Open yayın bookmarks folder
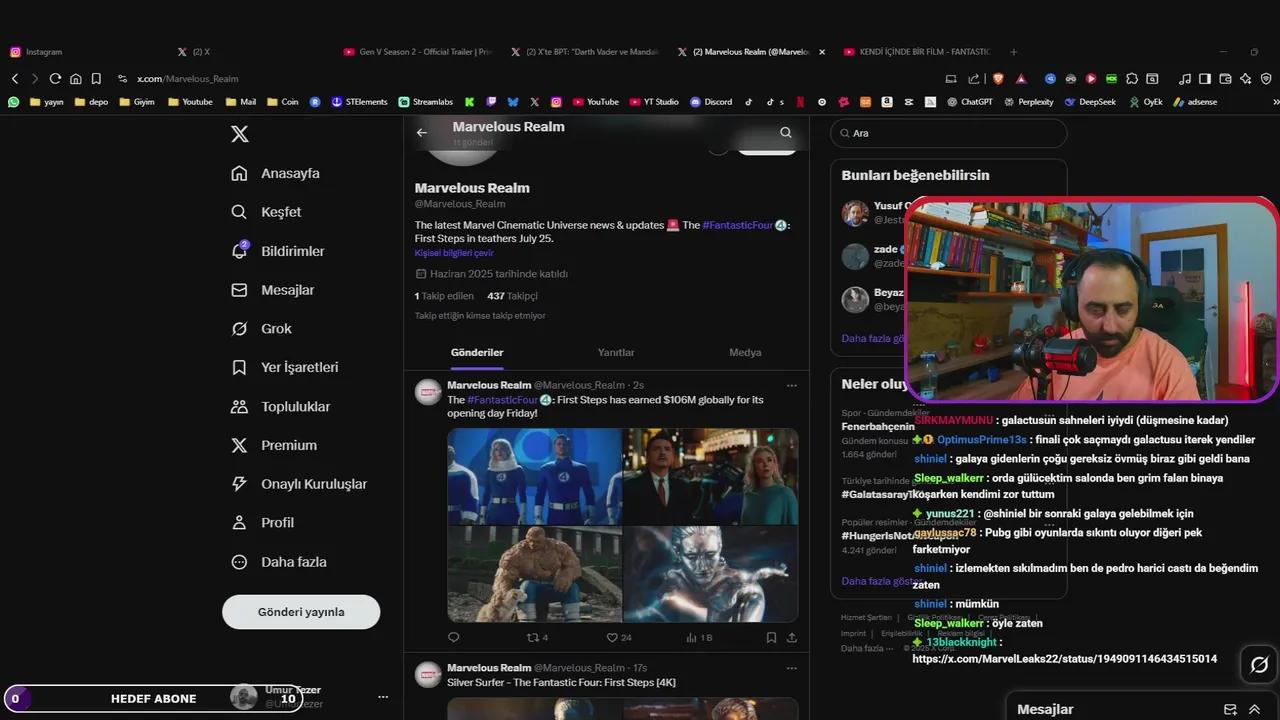This screenshot has height=720, width=1280. [47, 102]
